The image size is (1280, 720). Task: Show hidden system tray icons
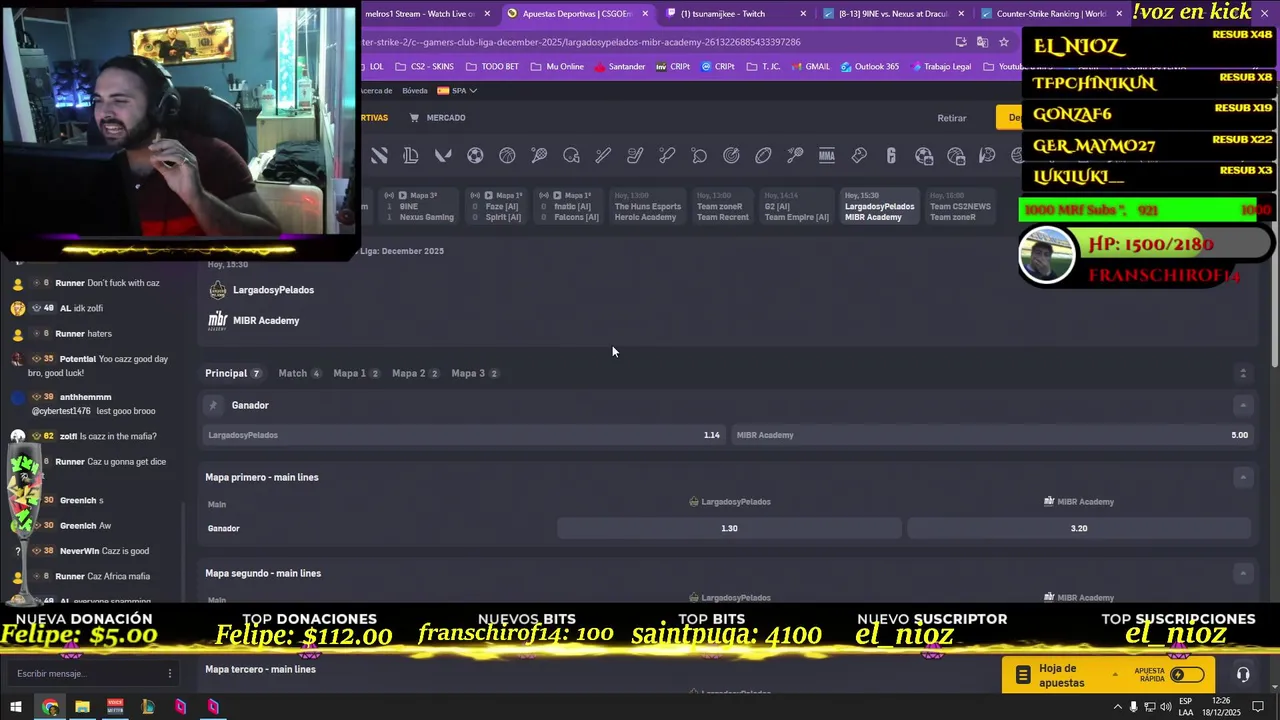click(1118, 707)
